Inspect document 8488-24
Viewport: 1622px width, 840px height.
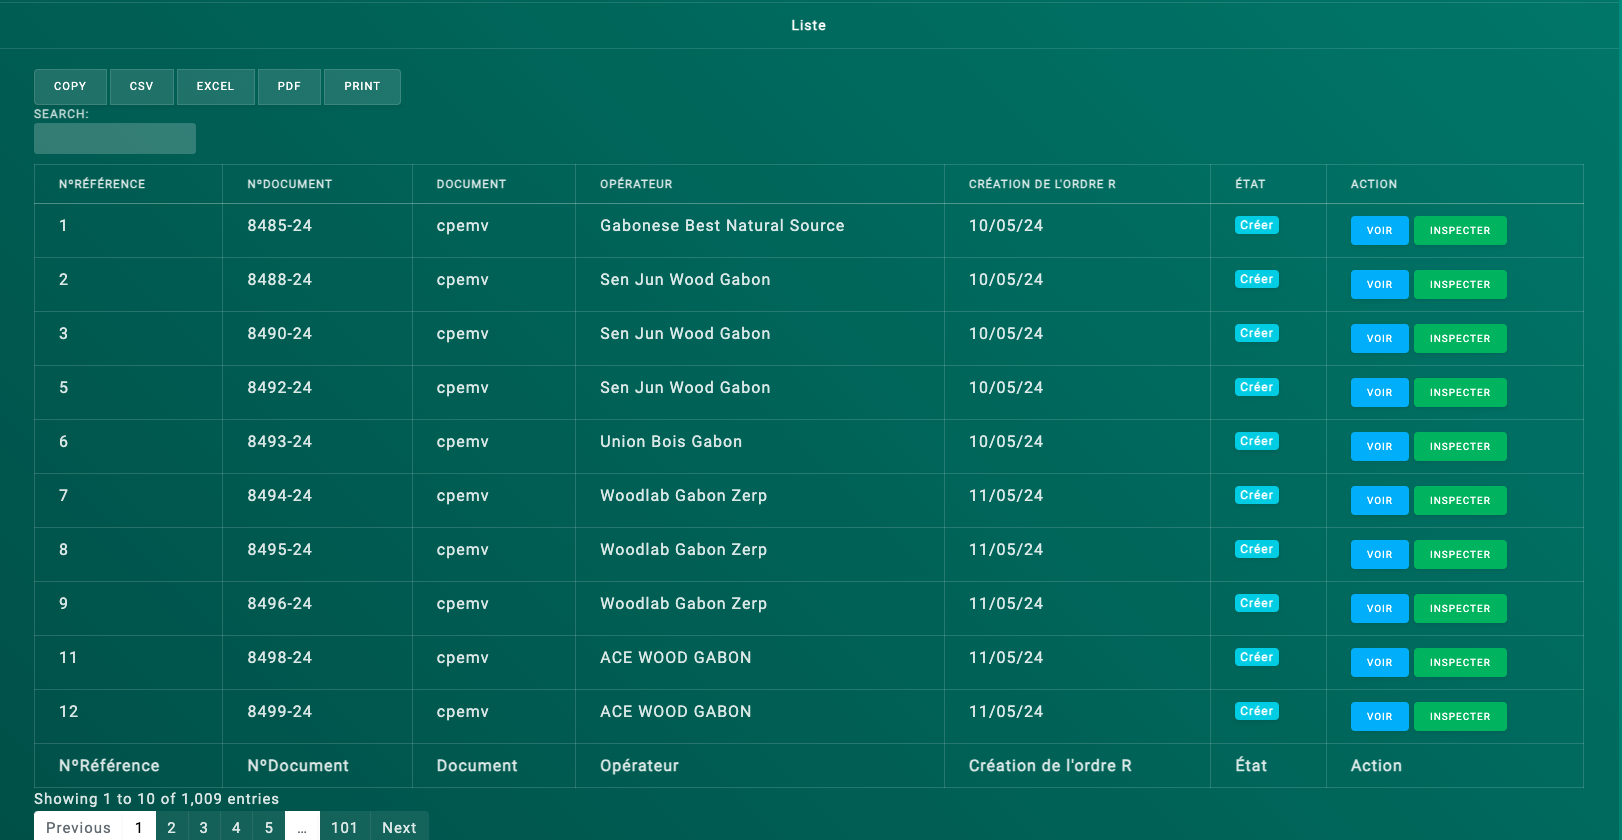point(1460,285)
